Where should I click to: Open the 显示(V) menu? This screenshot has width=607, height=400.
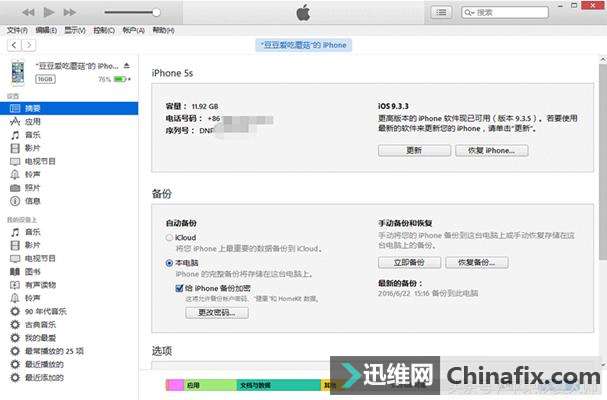click(x=75, y=30)
